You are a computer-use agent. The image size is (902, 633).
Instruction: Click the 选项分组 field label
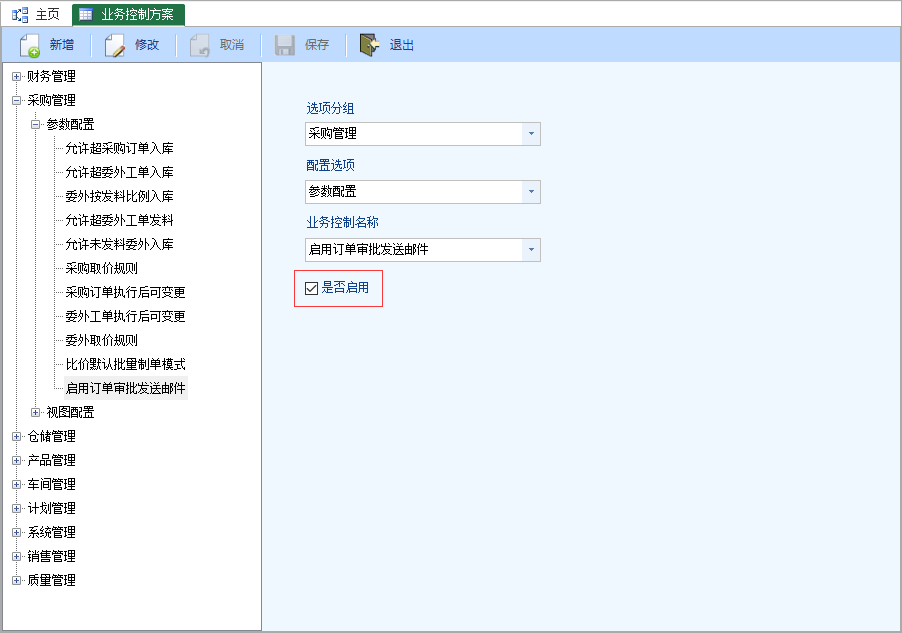(x=330, y=108)
